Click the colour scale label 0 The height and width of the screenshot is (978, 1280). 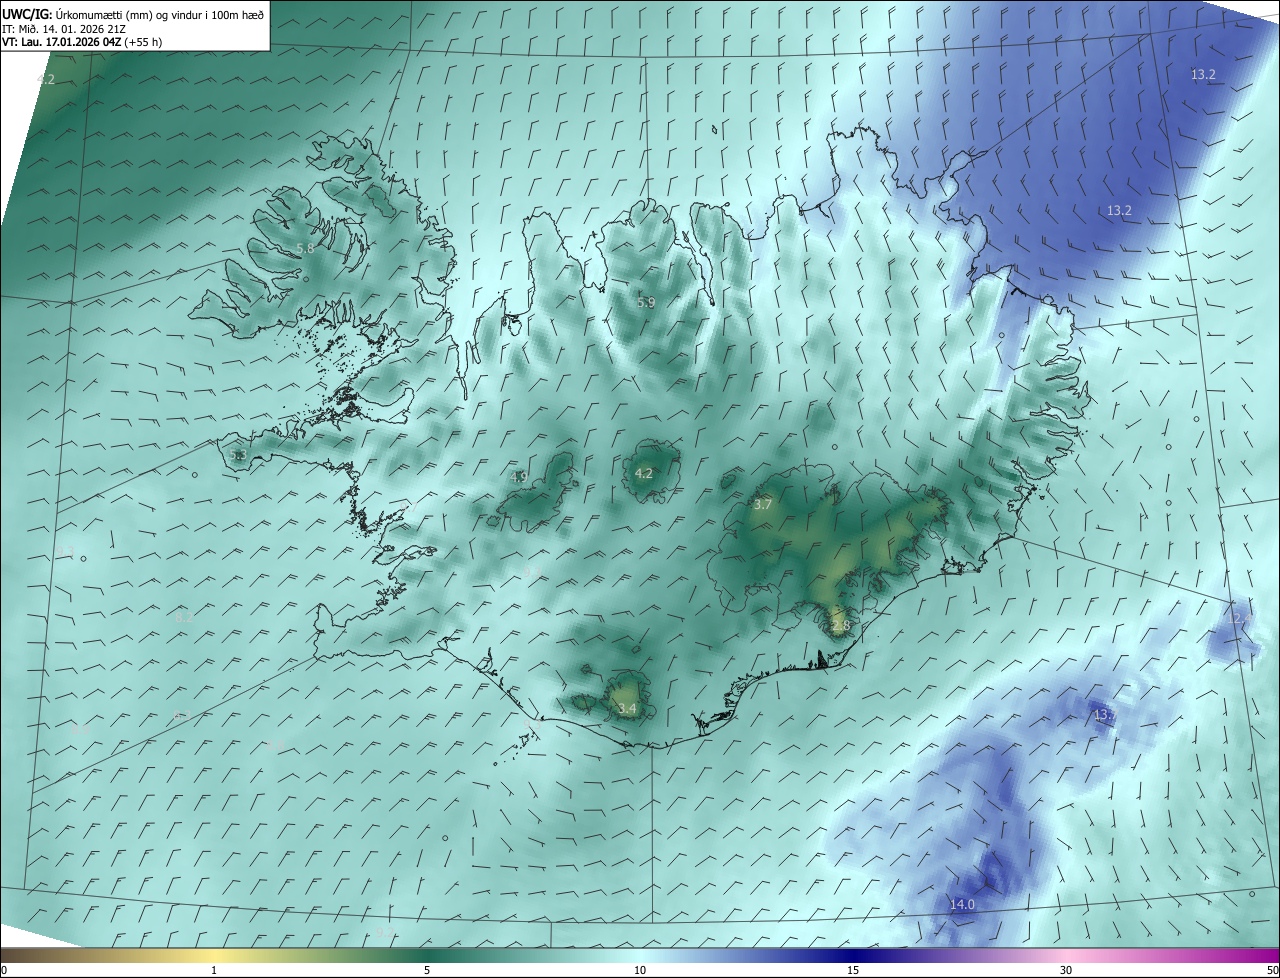click(x=4, y=970)
